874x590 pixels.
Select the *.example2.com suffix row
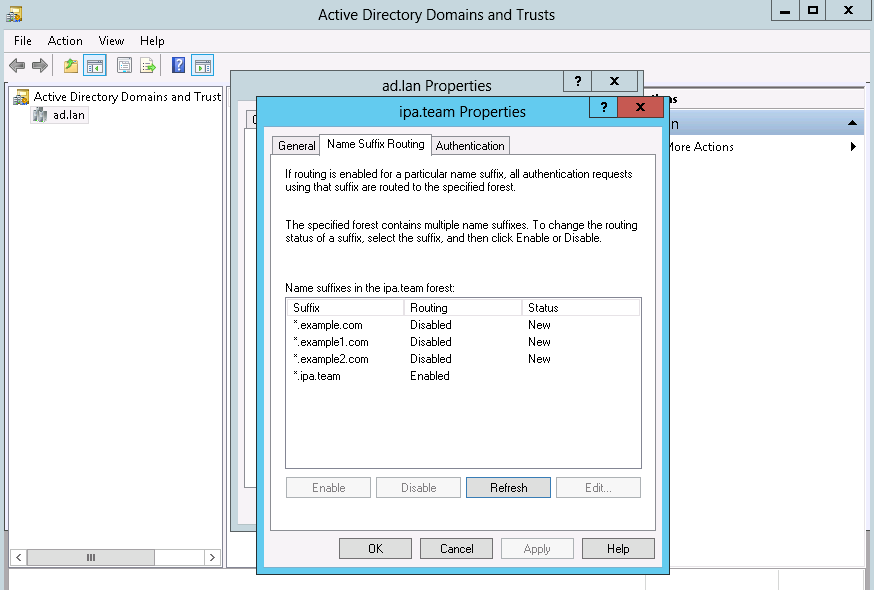tap(463, 359)
